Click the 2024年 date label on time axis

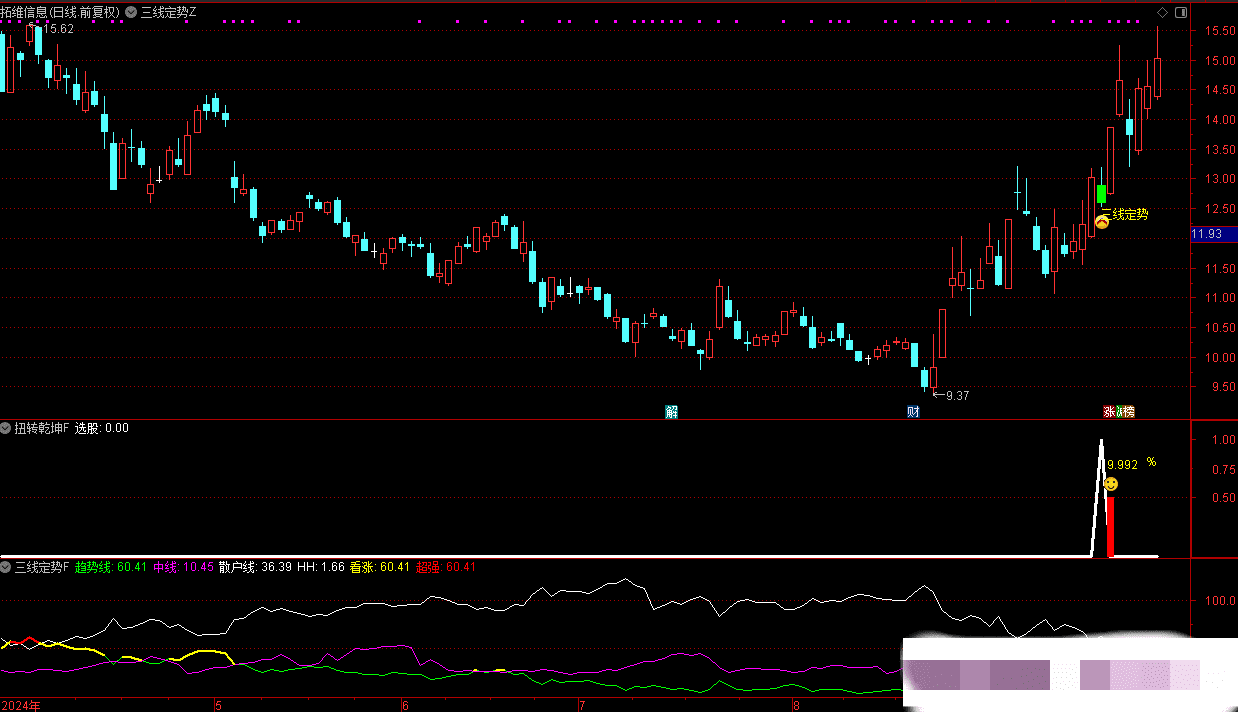click(21, 705)
